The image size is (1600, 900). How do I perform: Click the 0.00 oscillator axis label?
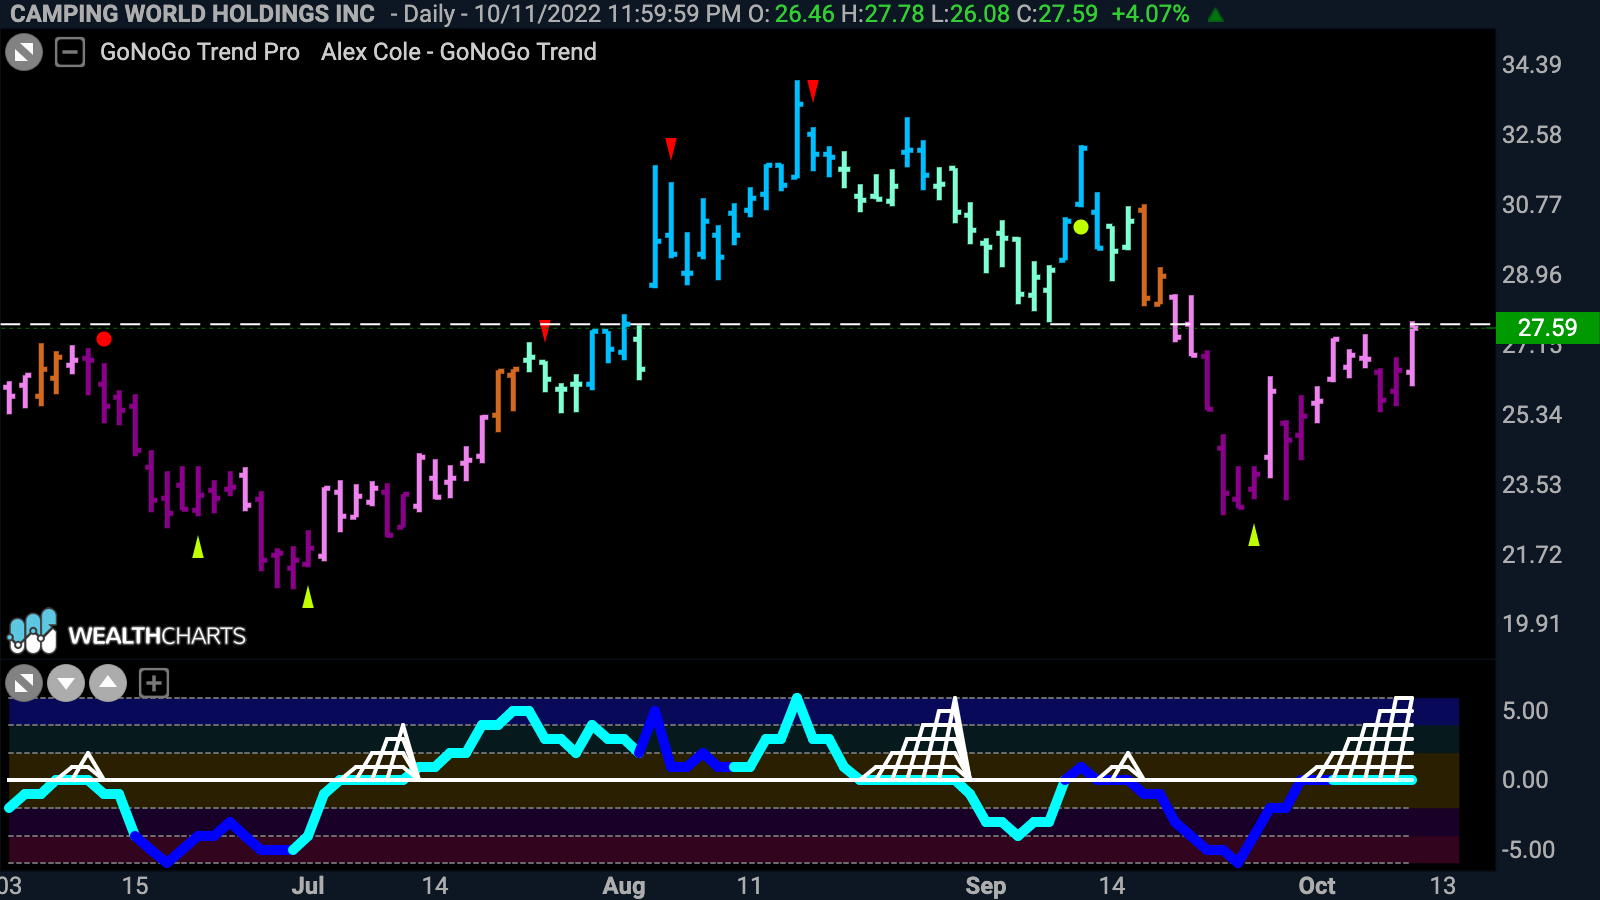(1525, 780)
